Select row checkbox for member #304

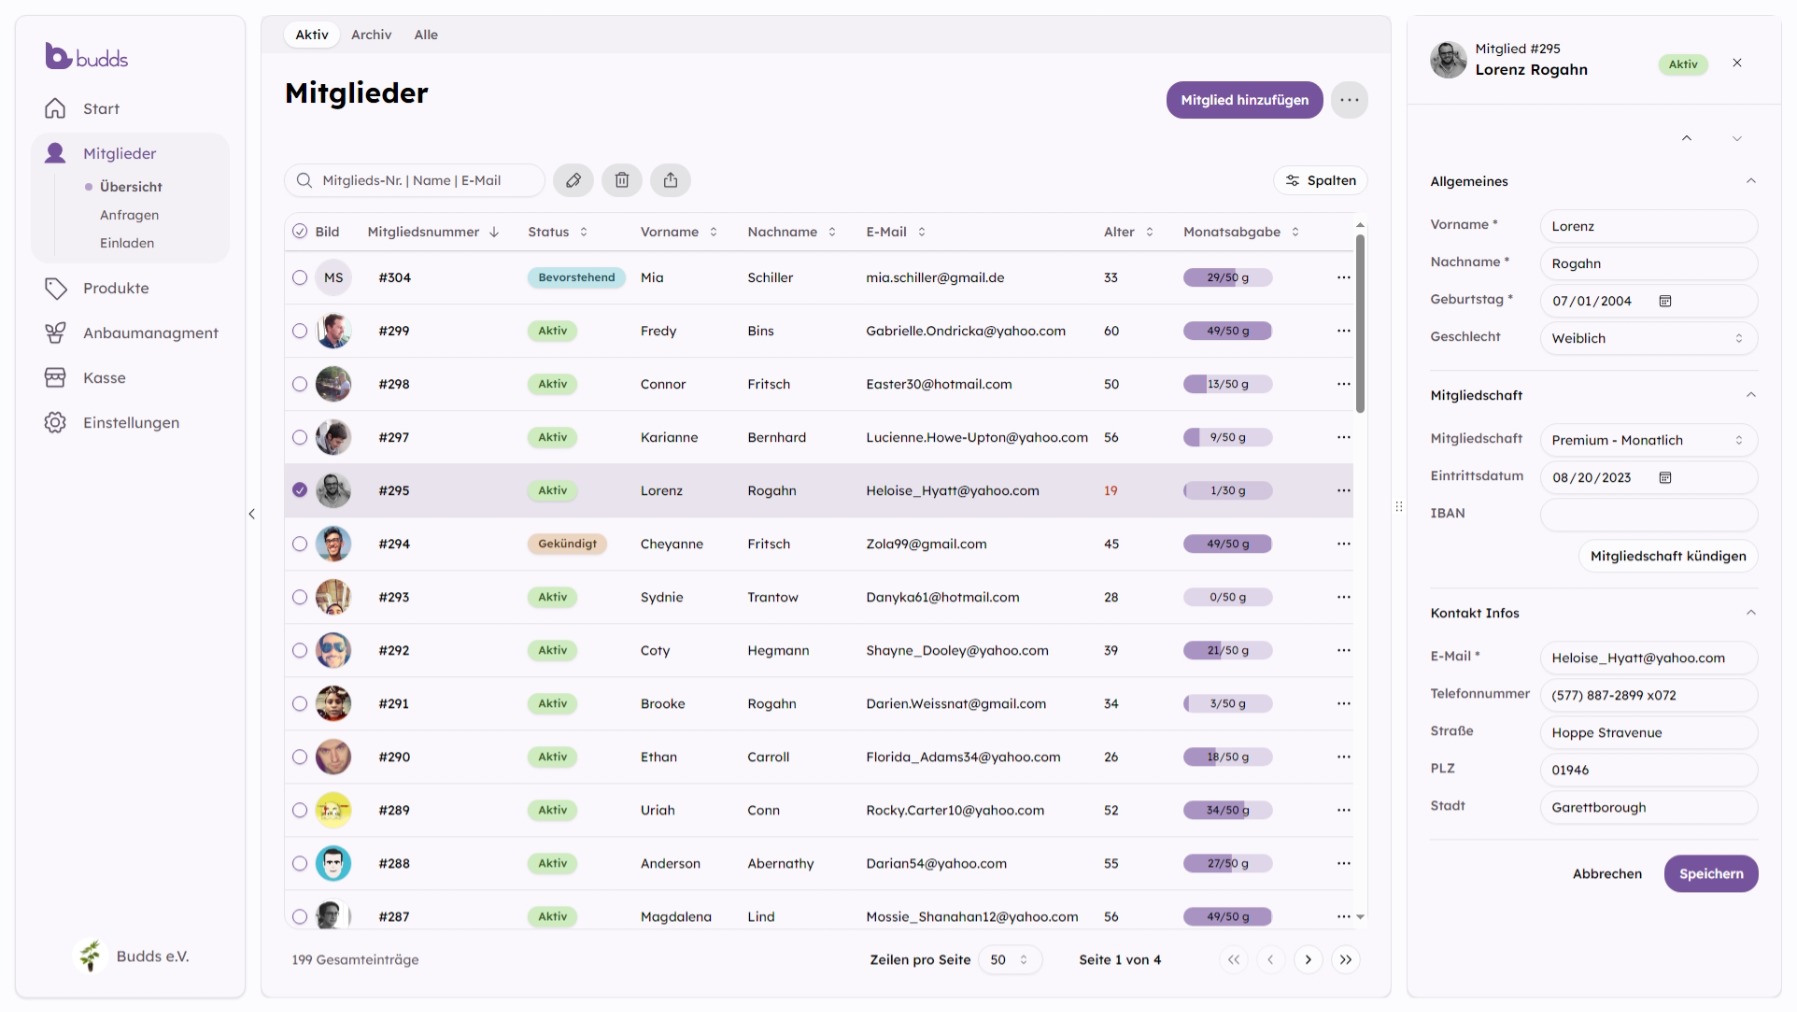[299, 277]
